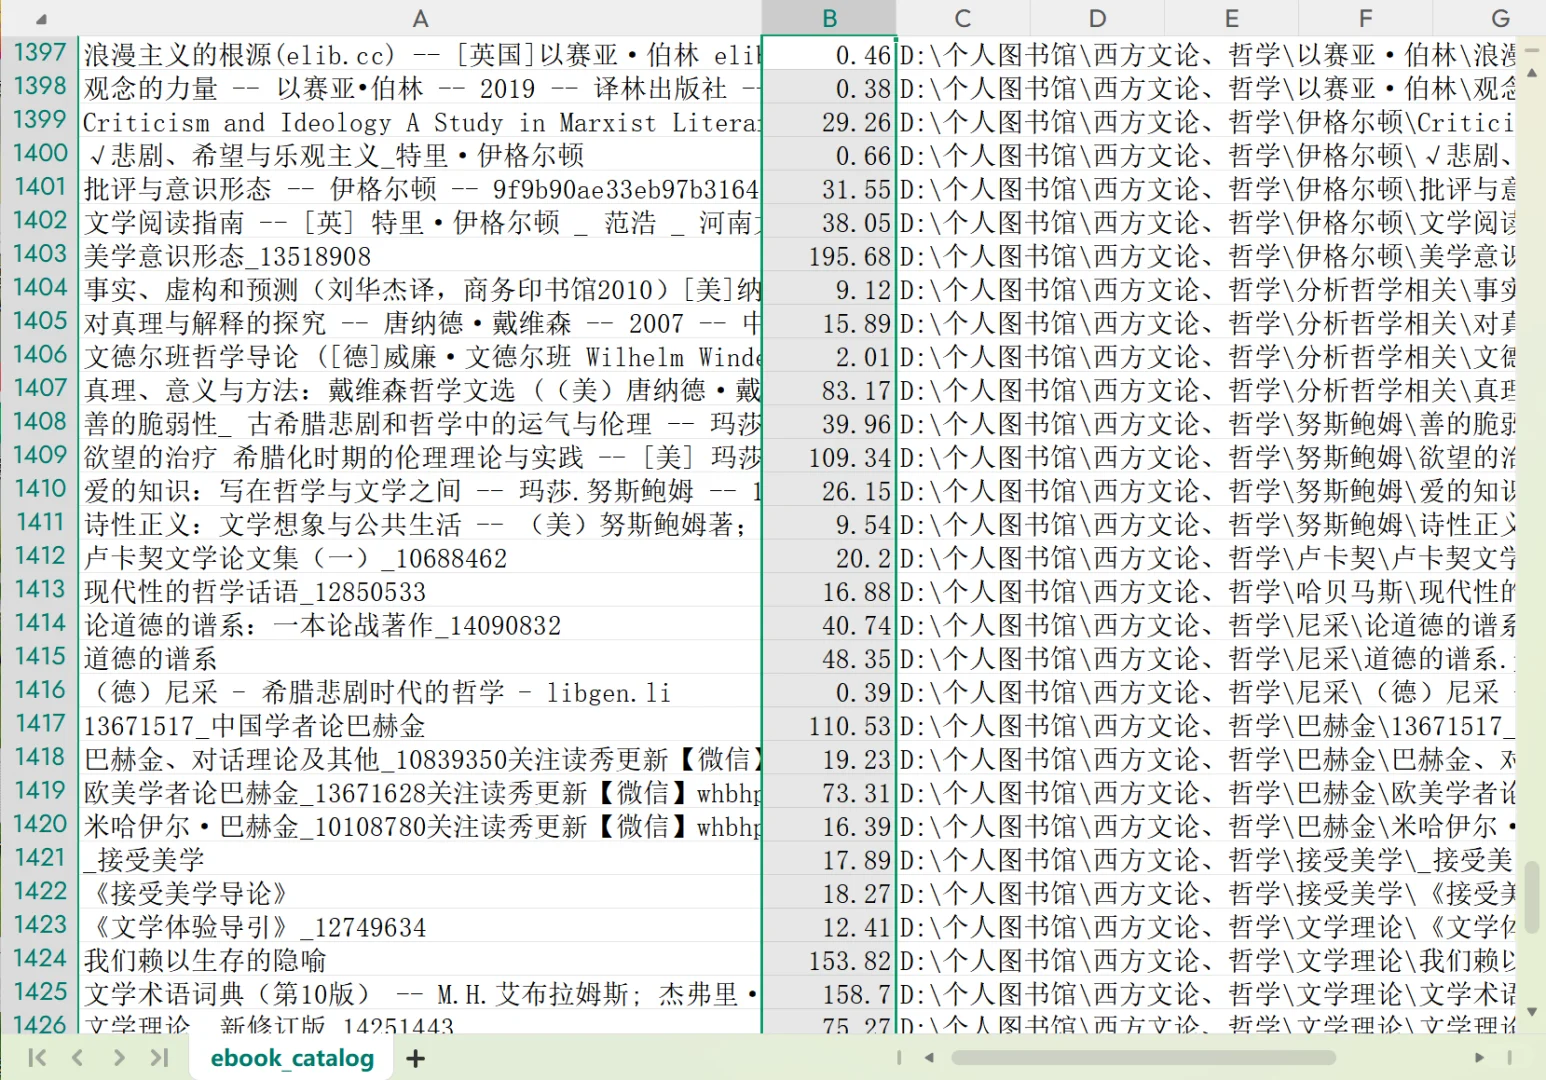Click the horizontal scrollbar thumb
1546x1080 pixels.
(1143, 1057)
